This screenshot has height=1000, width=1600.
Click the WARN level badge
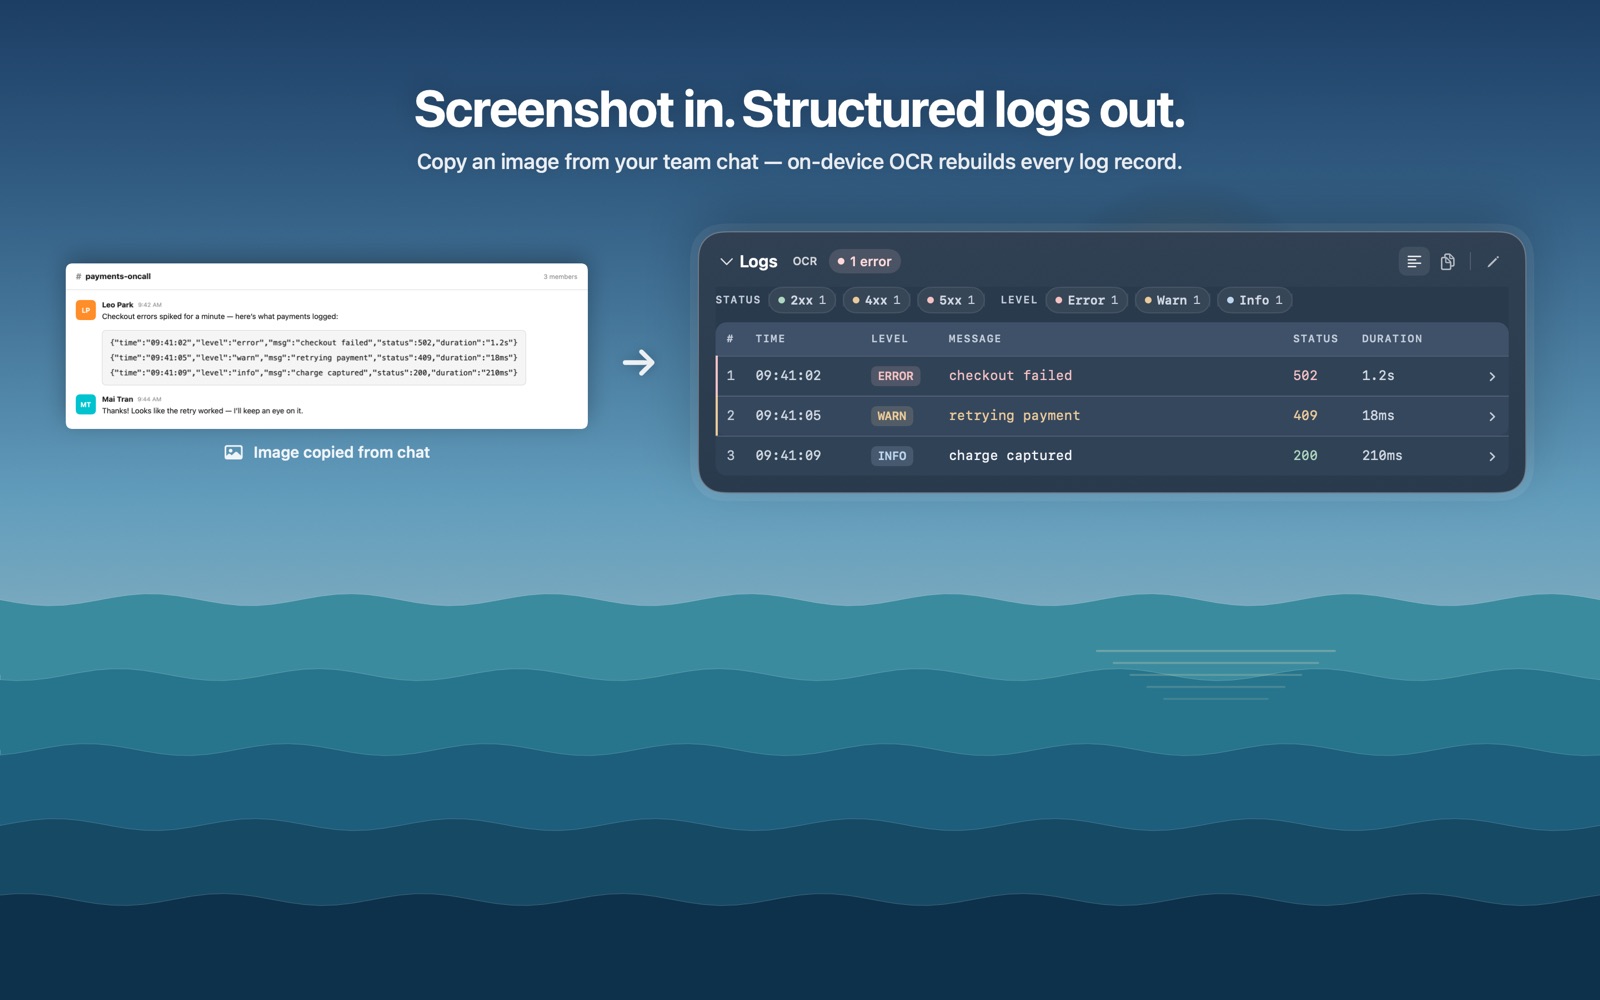click(891, 416)
